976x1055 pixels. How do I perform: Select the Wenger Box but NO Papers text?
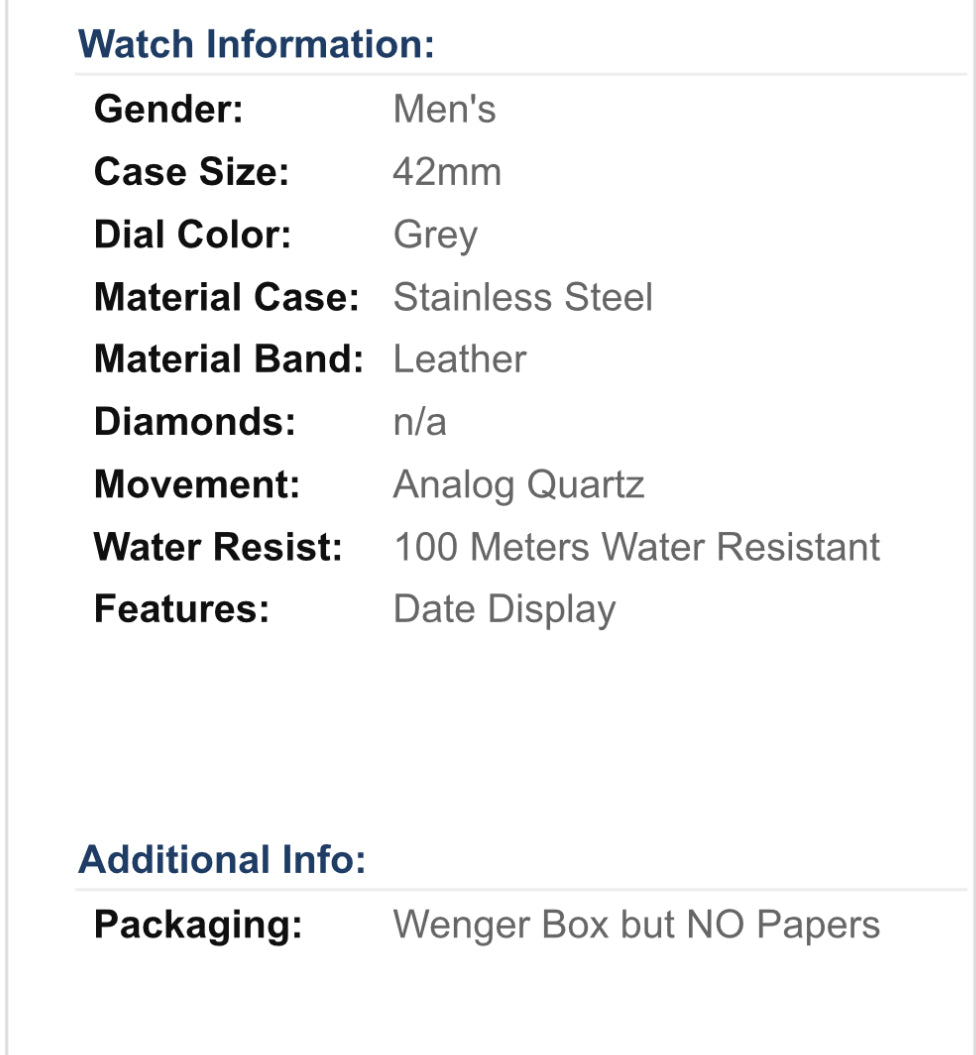tap(637, 924)
